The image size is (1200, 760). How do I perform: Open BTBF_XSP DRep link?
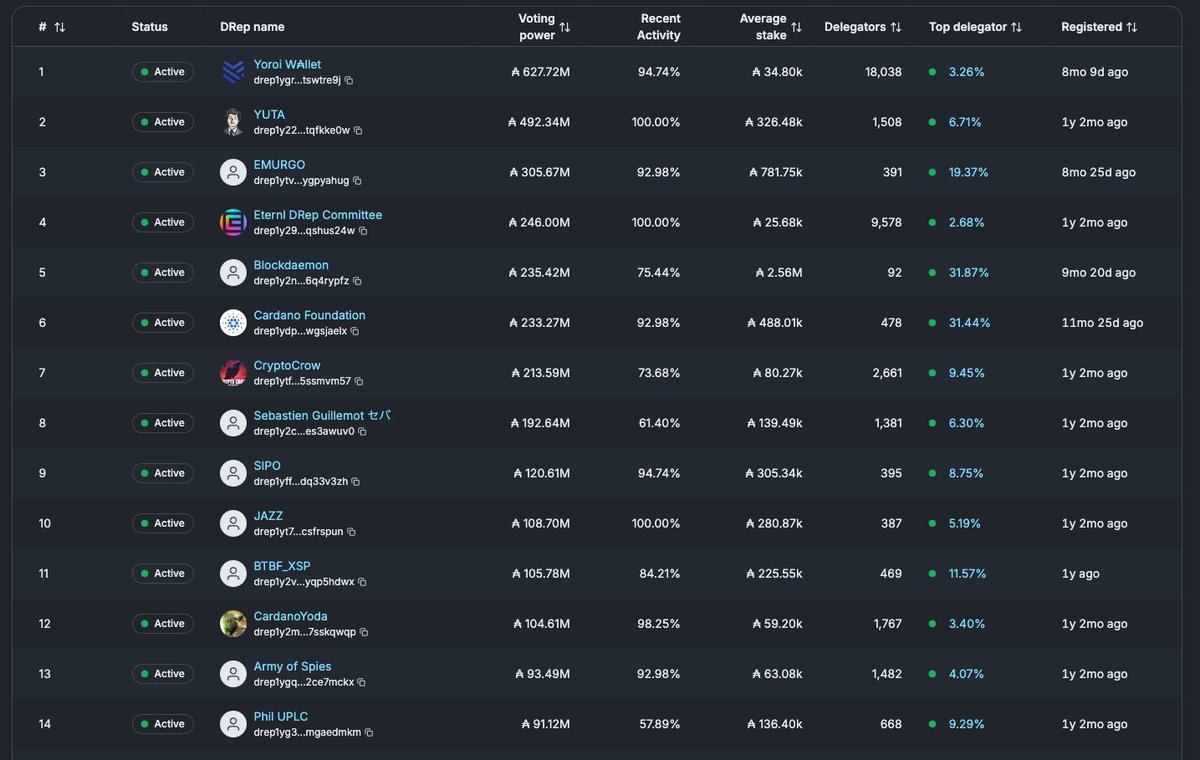pyautogui.click(x=282, y=566)
